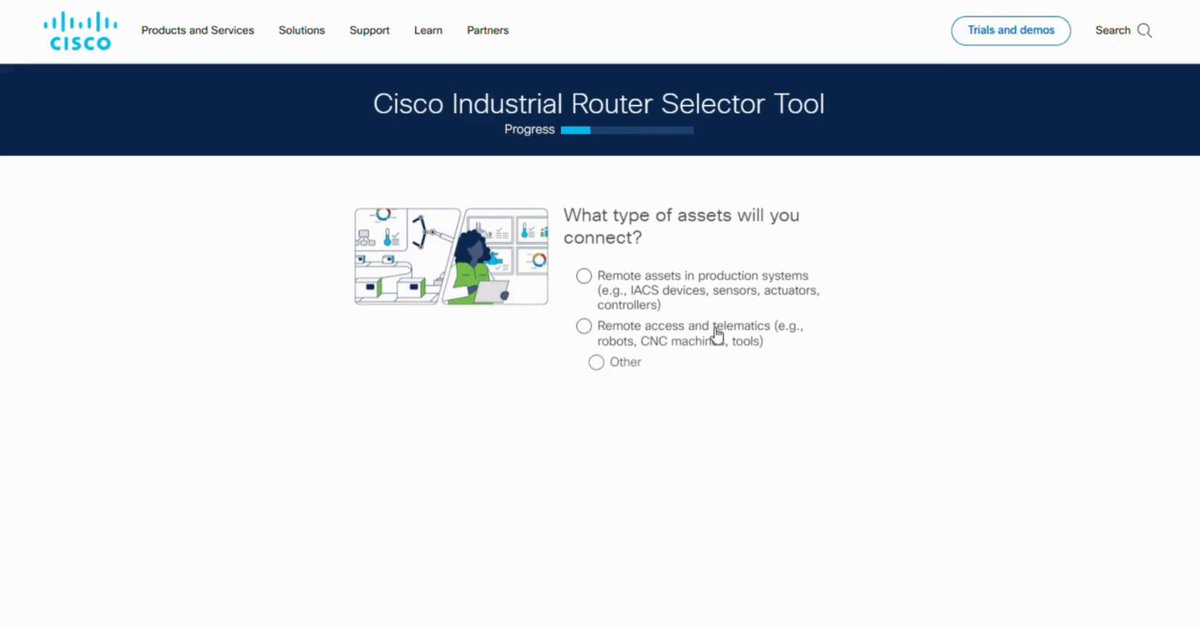
Task: Select the Other radio button
Action: [x=596, y=362]
